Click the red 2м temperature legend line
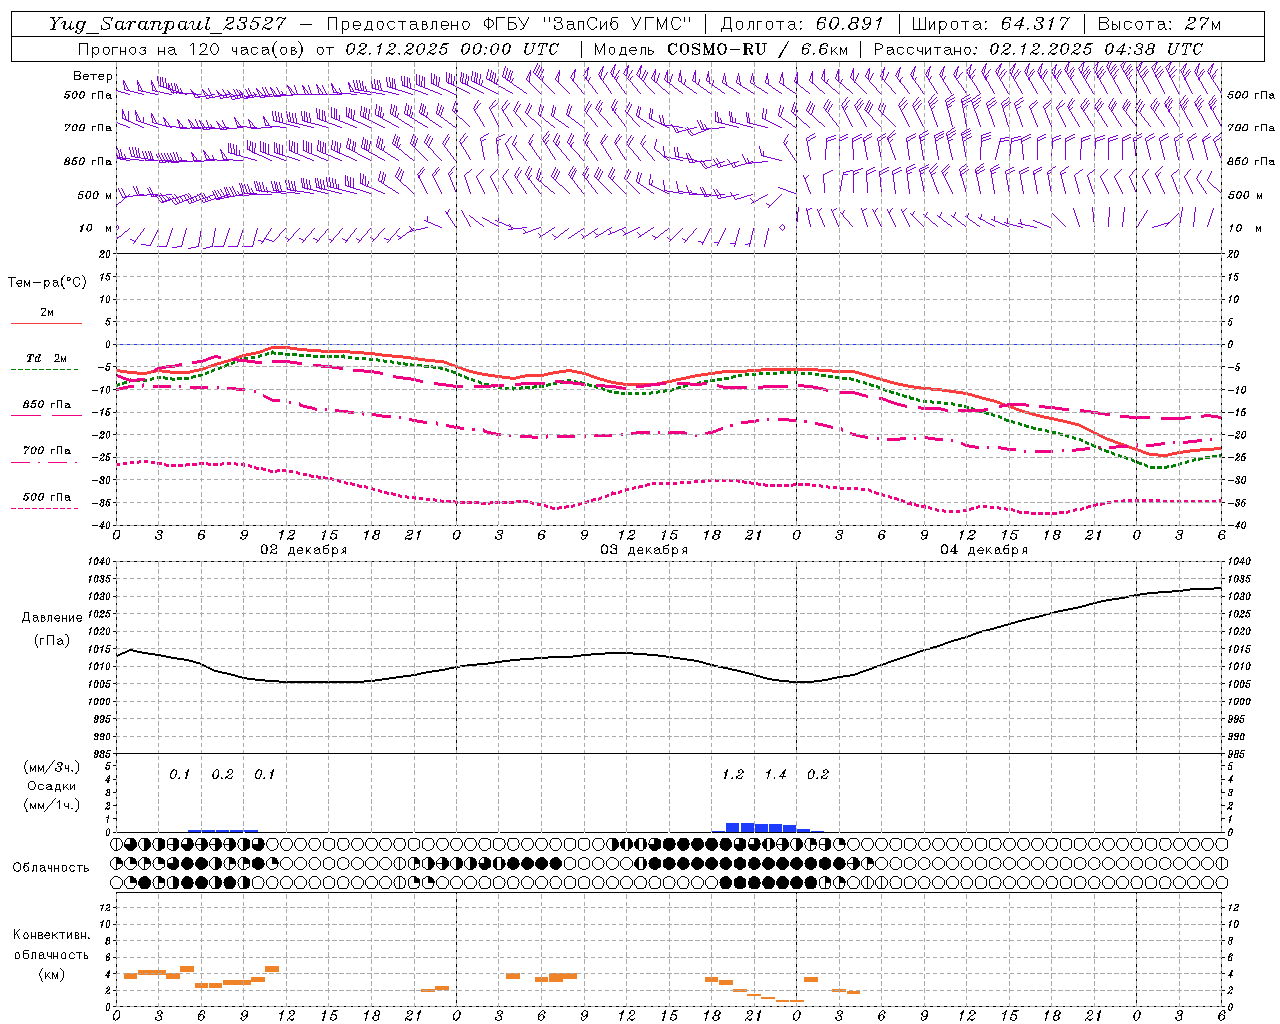Screen dimensions: 1280x1024 click(46, 323)
